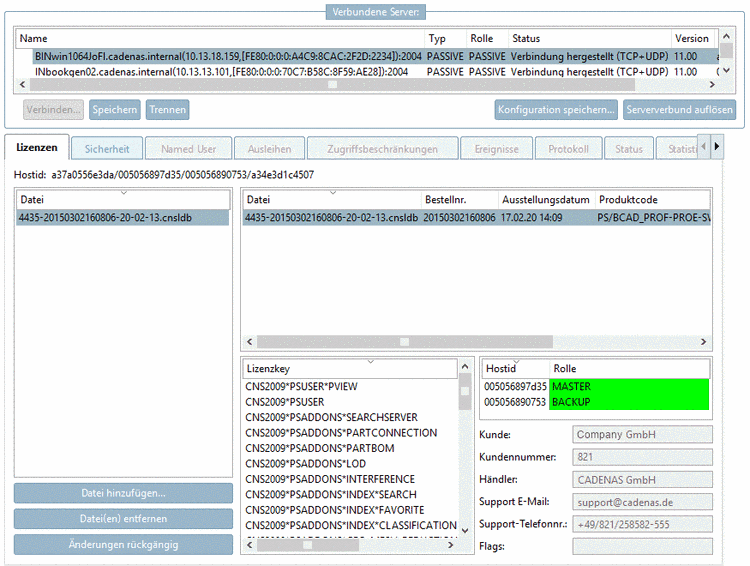
Task: Select CNS2009*PSADDONS*LOD key
Action: [350, 464]
